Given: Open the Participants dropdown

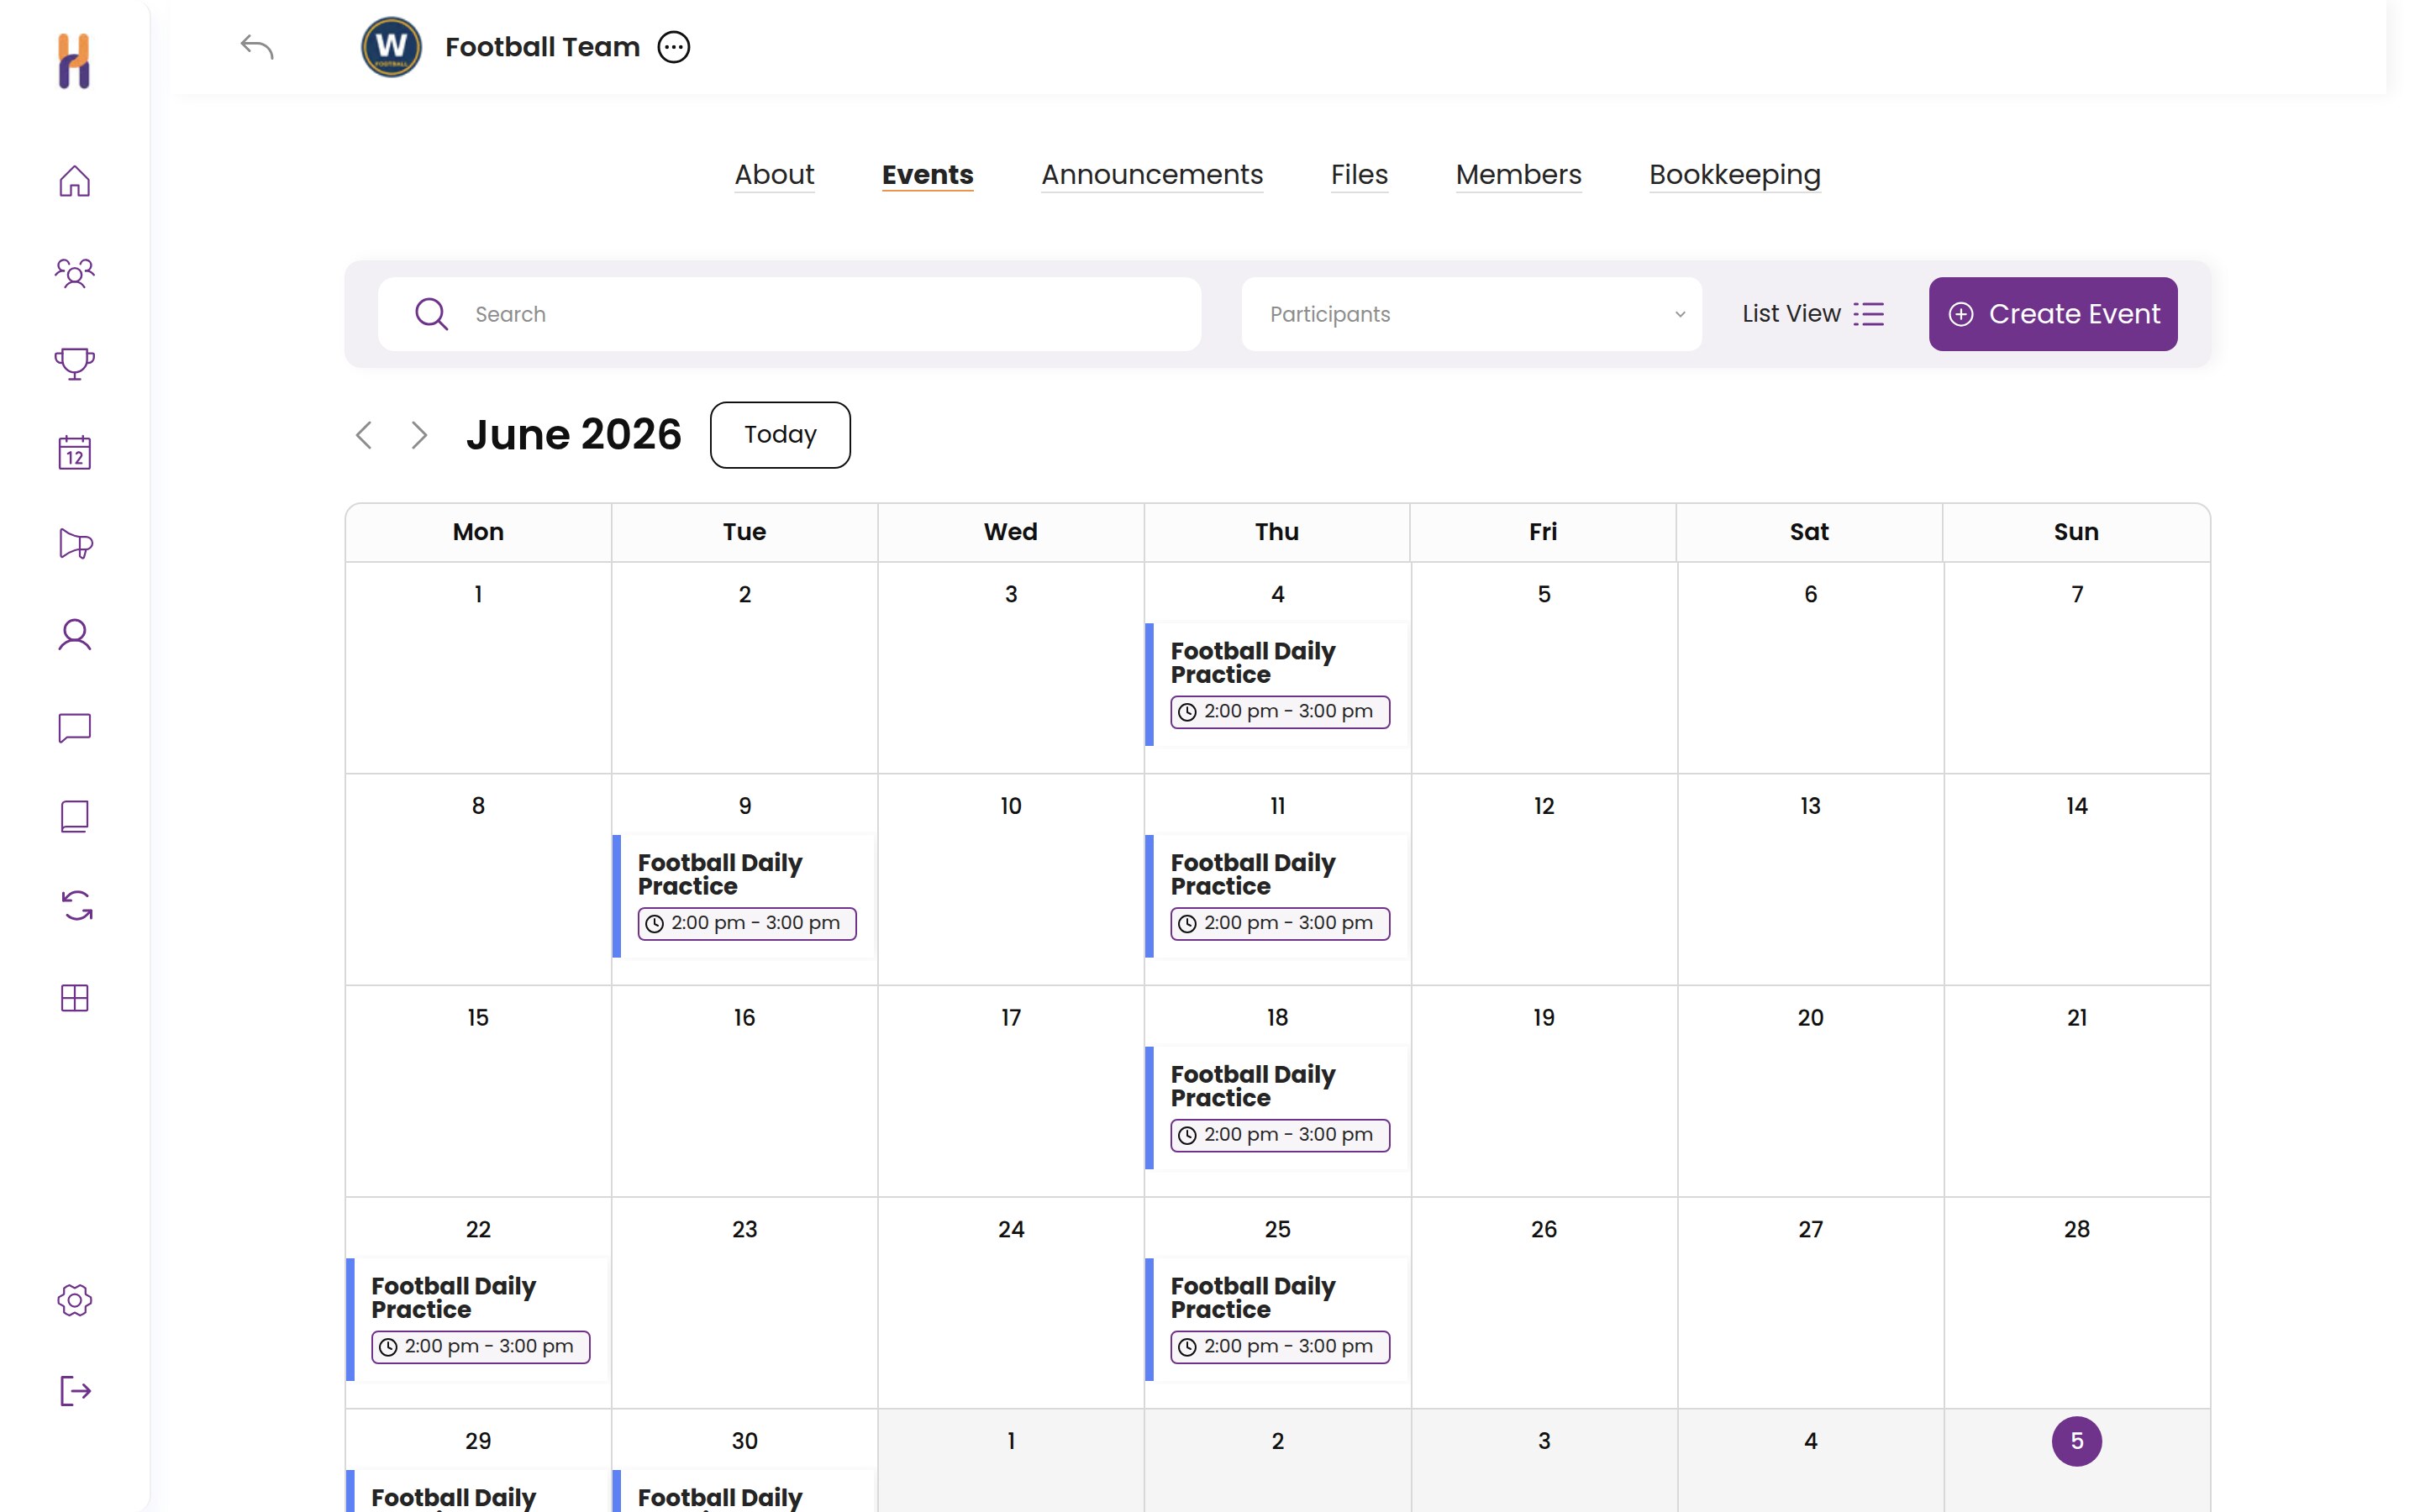Looking at the screenshot, I should (1471, 314).
